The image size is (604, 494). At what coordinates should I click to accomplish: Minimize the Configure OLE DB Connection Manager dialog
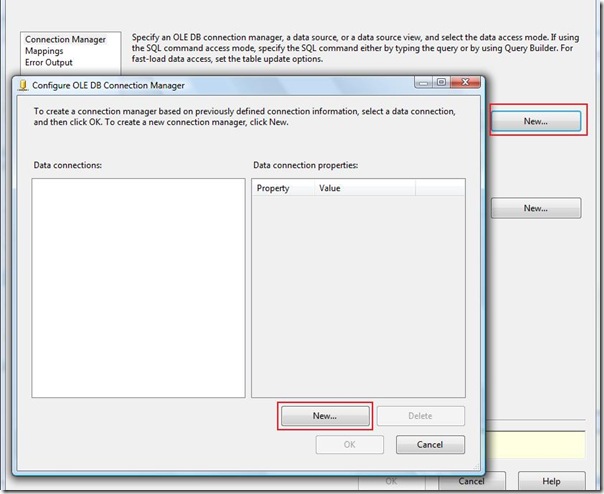point(423,82)
